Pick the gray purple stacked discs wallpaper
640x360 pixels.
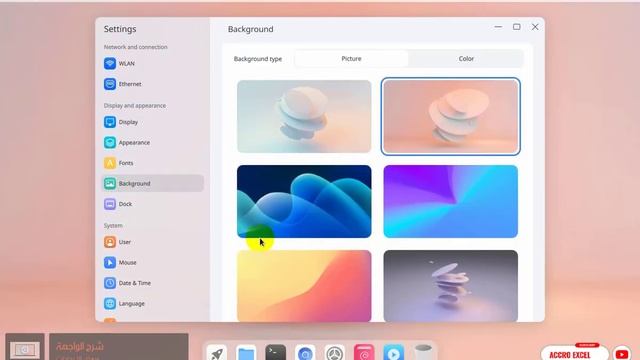click(451, 286)
